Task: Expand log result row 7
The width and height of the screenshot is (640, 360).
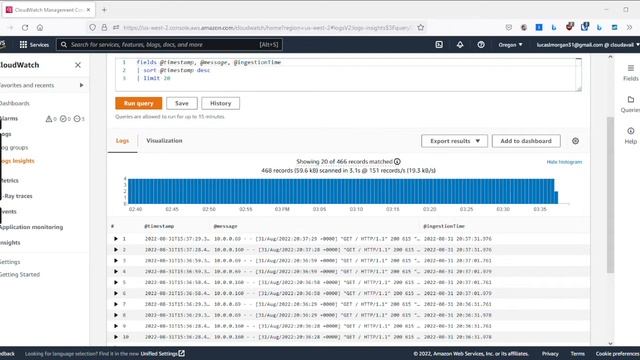Action: pyautogui.click(x=116, y=304)
